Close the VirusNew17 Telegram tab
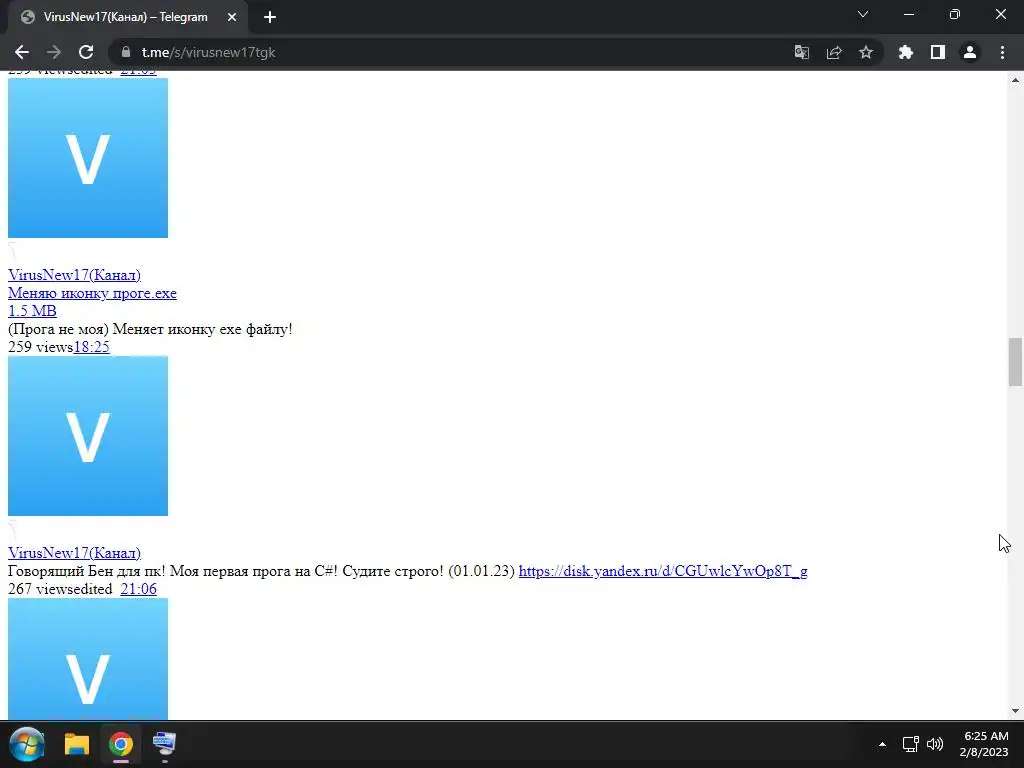The image size is (1024, 768). click(232, 18)
